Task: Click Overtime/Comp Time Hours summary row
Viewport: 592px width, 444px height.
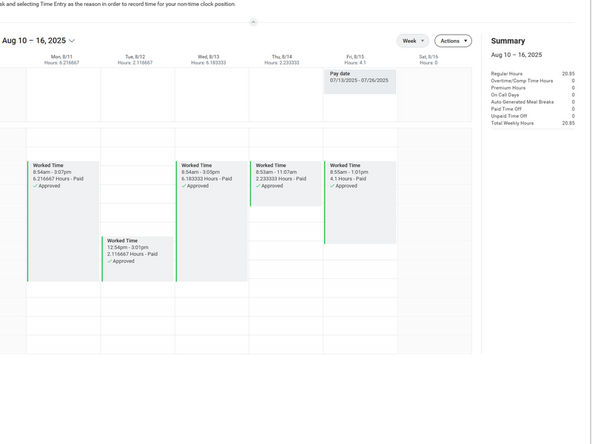Action: point(533,81)
